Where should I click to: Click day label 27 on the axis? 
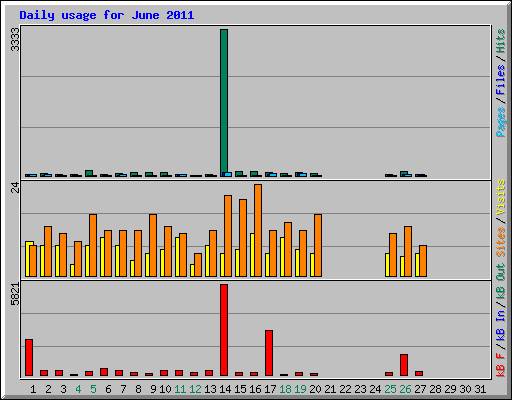pyautogui.click(x=420, y=389)
